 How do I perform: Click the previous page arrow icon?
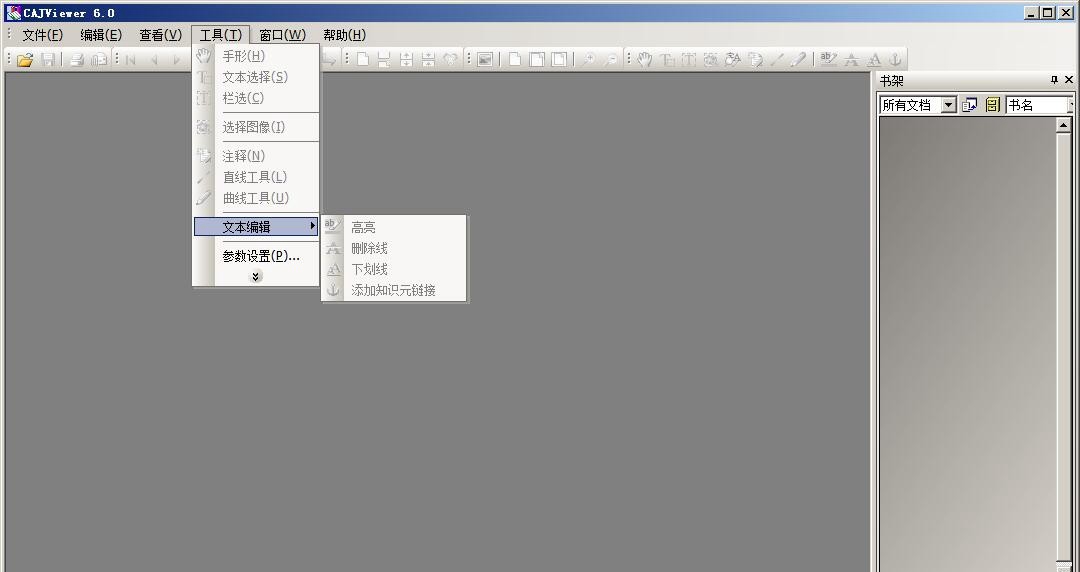pyautogui.click(x=154, y=60)
